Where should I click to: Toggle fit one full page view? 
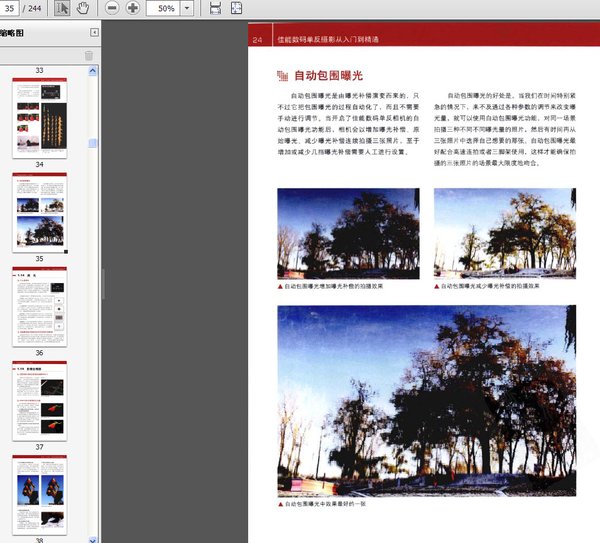236,8
